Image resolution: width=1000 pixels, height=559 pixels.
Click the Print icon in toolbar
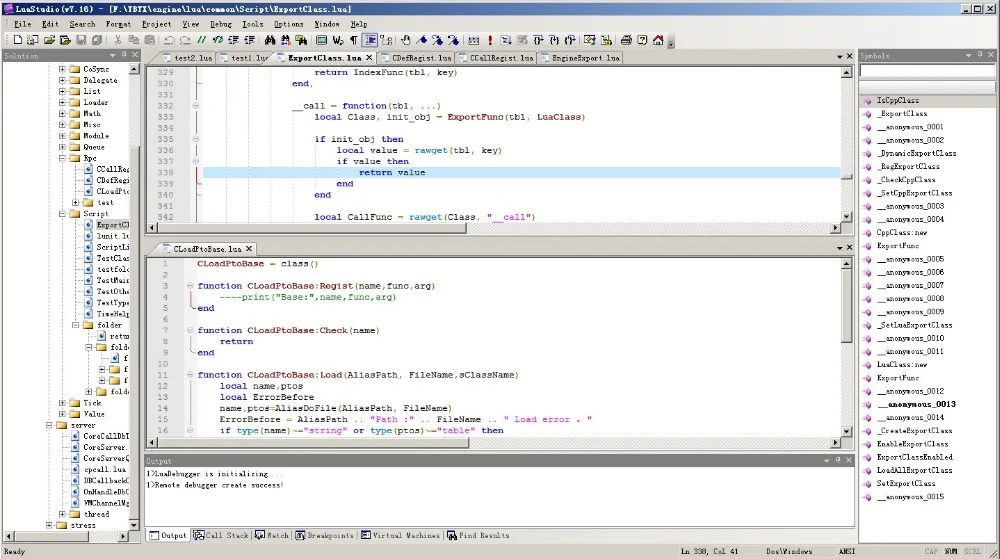pyautogui.click(x=626, y=40)
